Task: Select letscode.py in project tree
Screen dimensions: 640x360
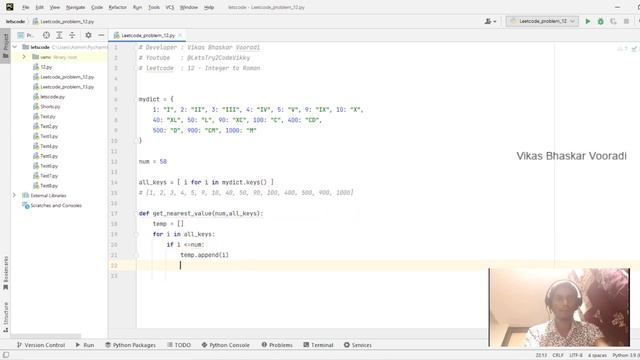Action: (x=49, y=96)
